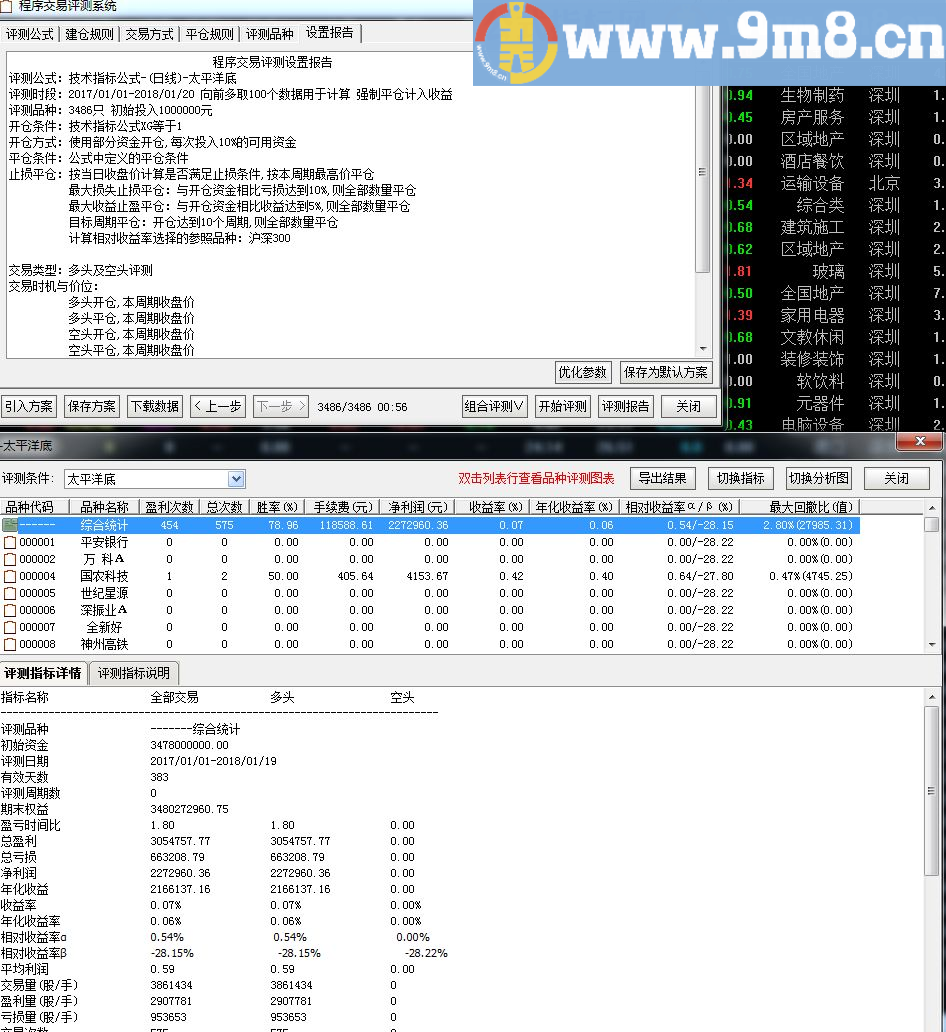Click the icon for 000007 全新好
Screen dimensions: 946x1032
pyautogui.click(x=9, y=628)
